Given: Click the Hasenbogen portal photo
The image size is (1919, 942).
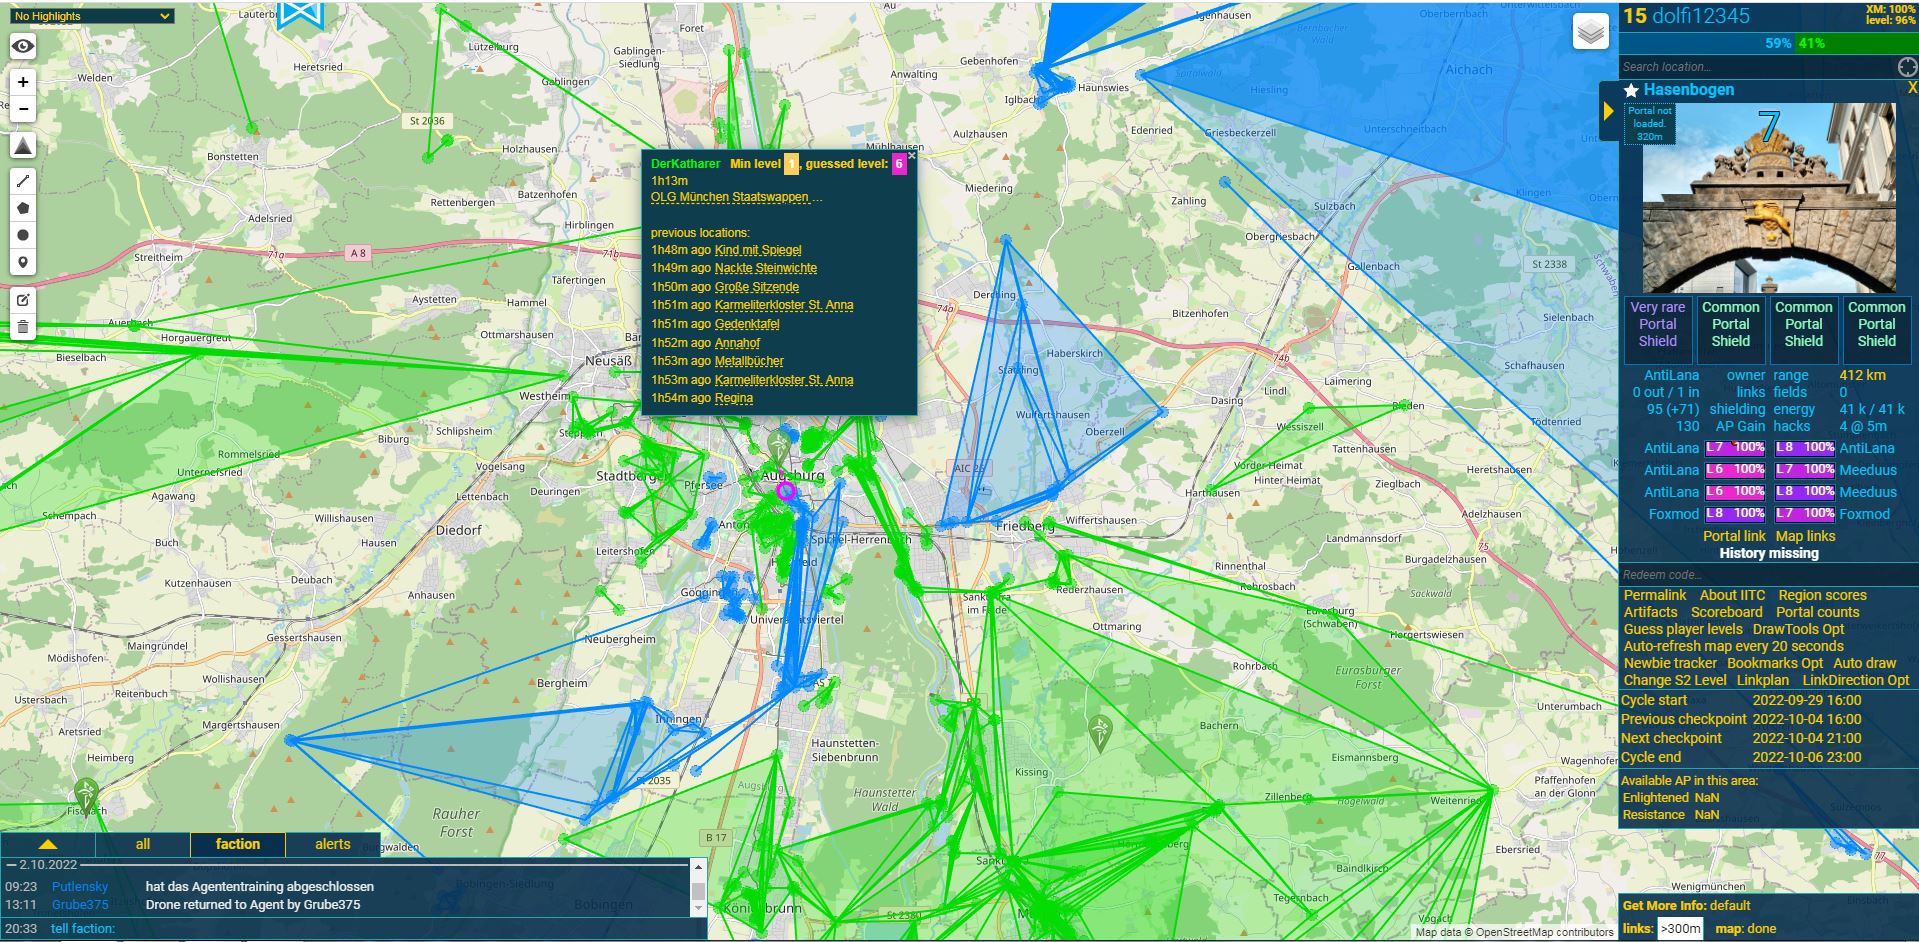Looking at the screenshot, I should (x=1769, y=198).
